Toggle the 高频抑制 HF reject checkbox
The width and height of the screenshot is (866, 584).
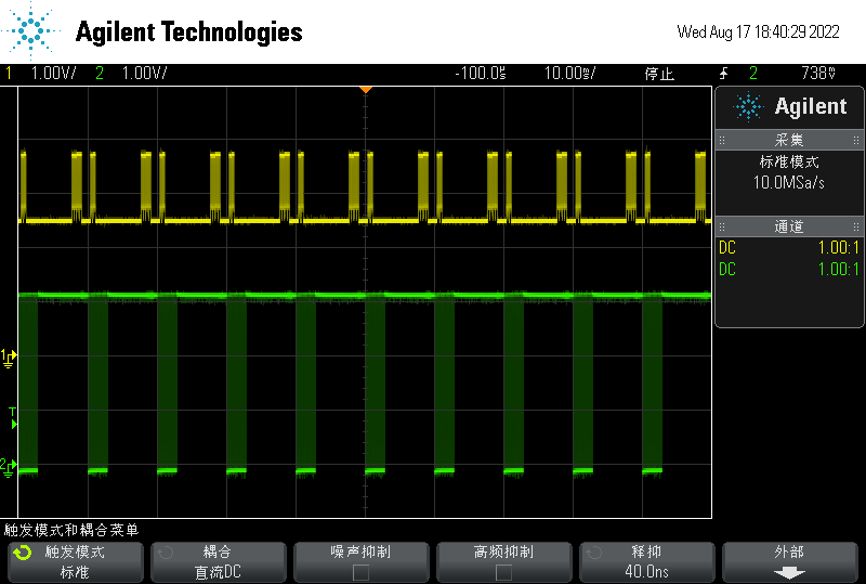(503, 572)
